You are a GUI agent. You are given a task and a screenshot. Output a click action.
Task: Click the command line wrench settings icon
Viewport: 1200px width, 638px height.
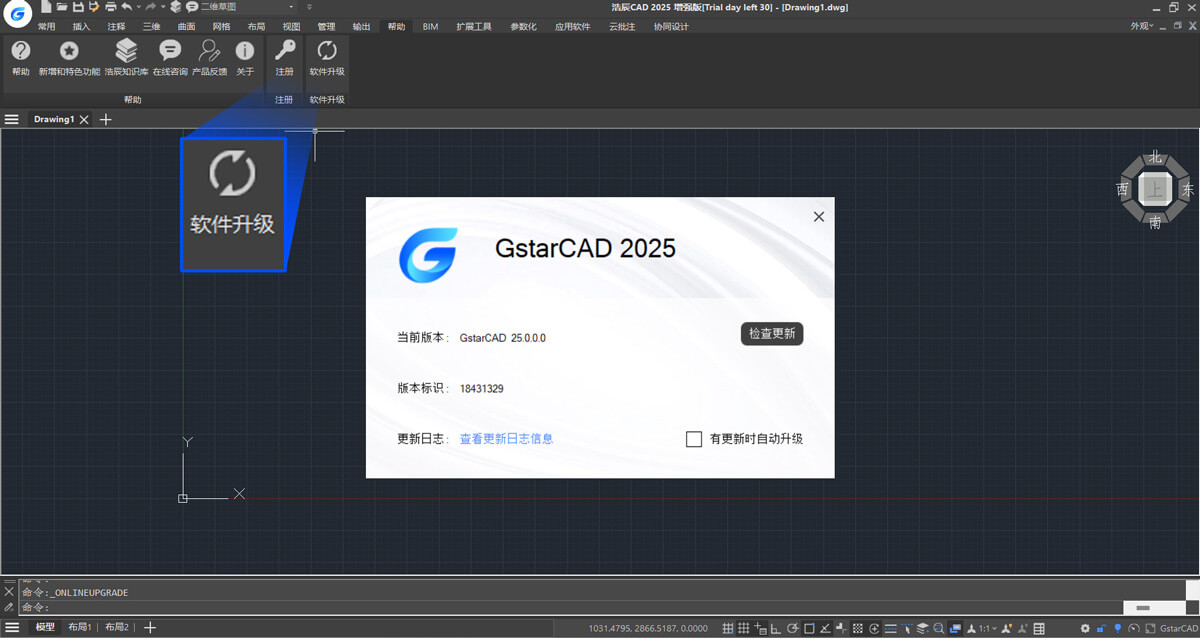9,607
